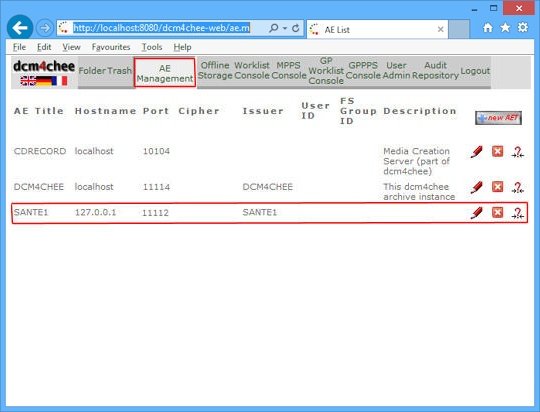Viewport: 540px width, 412px height.
Task: Delete the DCM4CHEE entry
Action: (497, 187)
